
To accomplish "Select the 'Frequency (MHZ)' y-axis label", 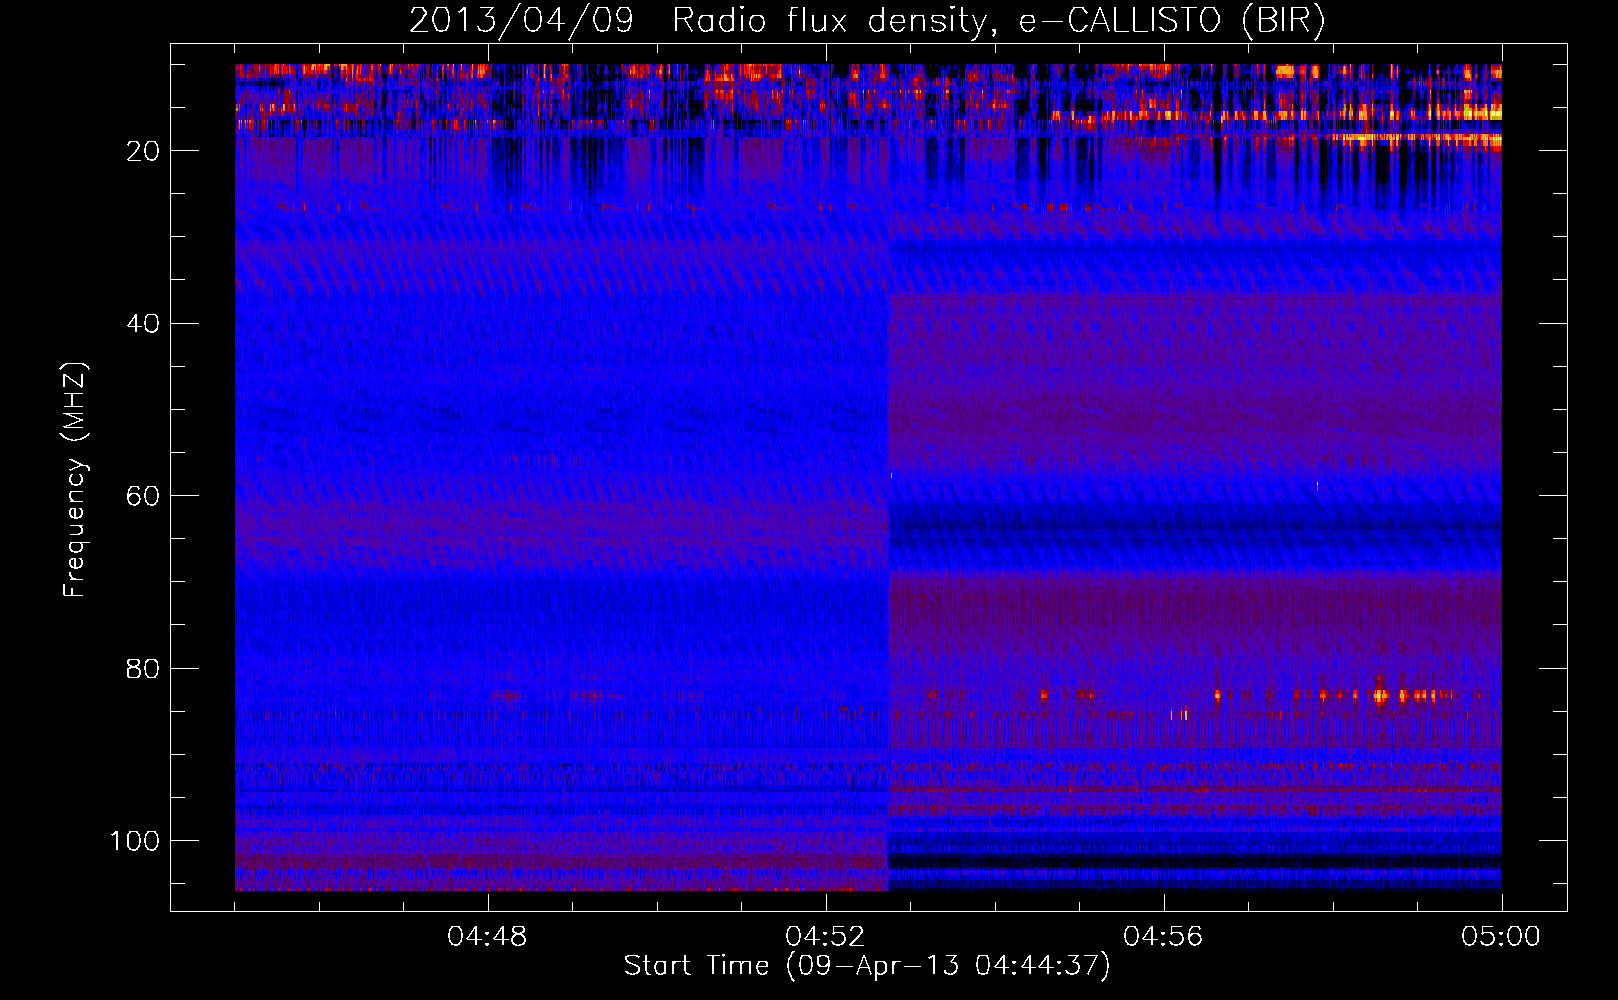I will pyautogui.click(x=75, y=480).
